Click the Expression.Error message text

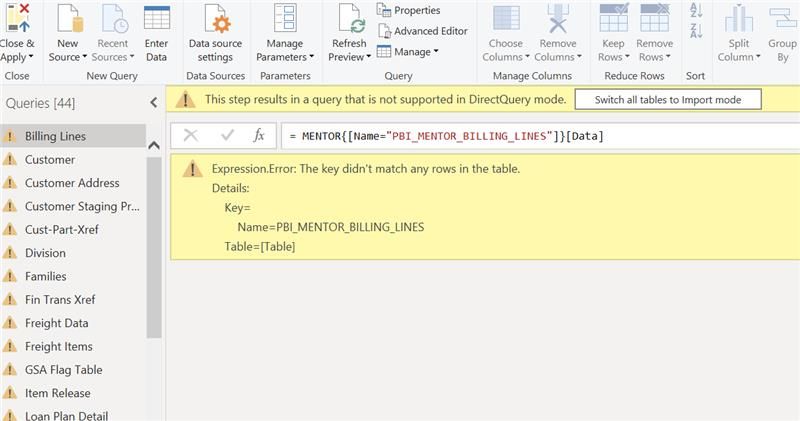(x=366, y=169)
